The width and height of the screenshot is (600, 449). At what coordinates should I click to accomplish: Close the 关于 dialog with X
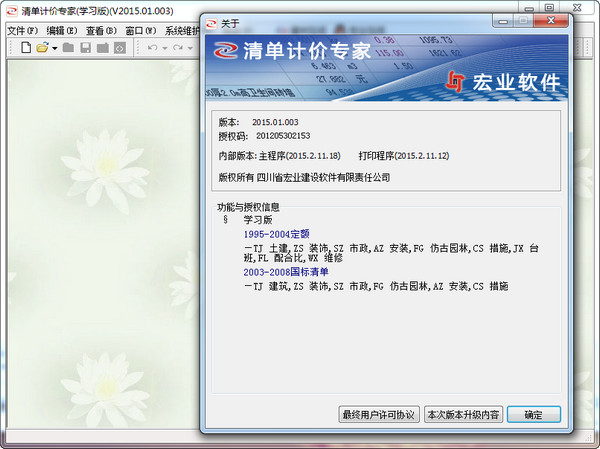551,20
